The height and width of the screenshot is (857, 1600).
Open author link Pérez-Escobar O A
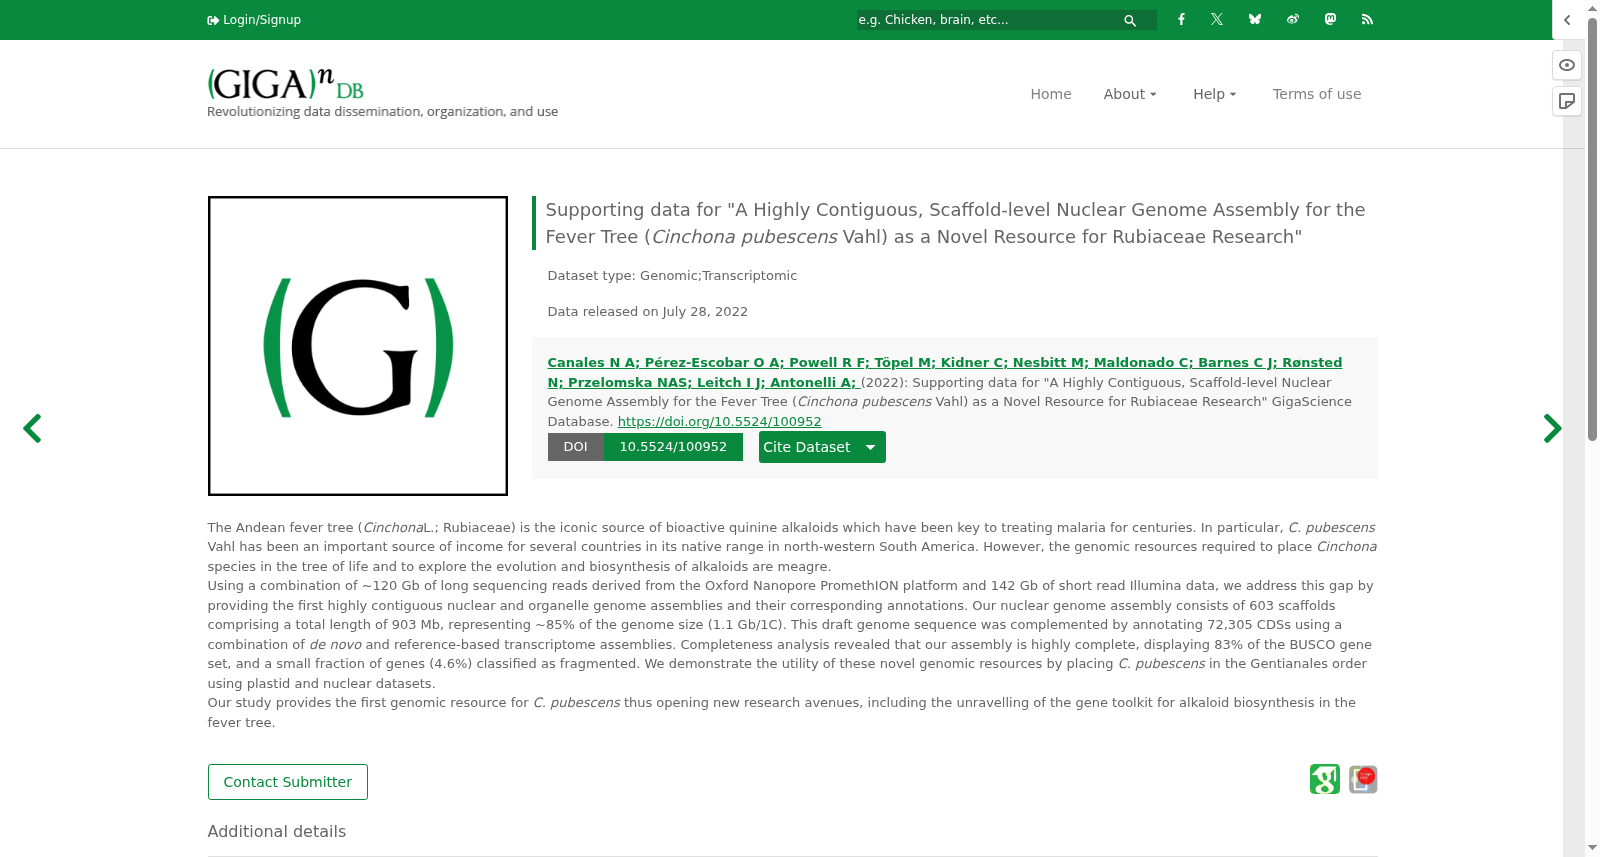click(x=713, y=363)
